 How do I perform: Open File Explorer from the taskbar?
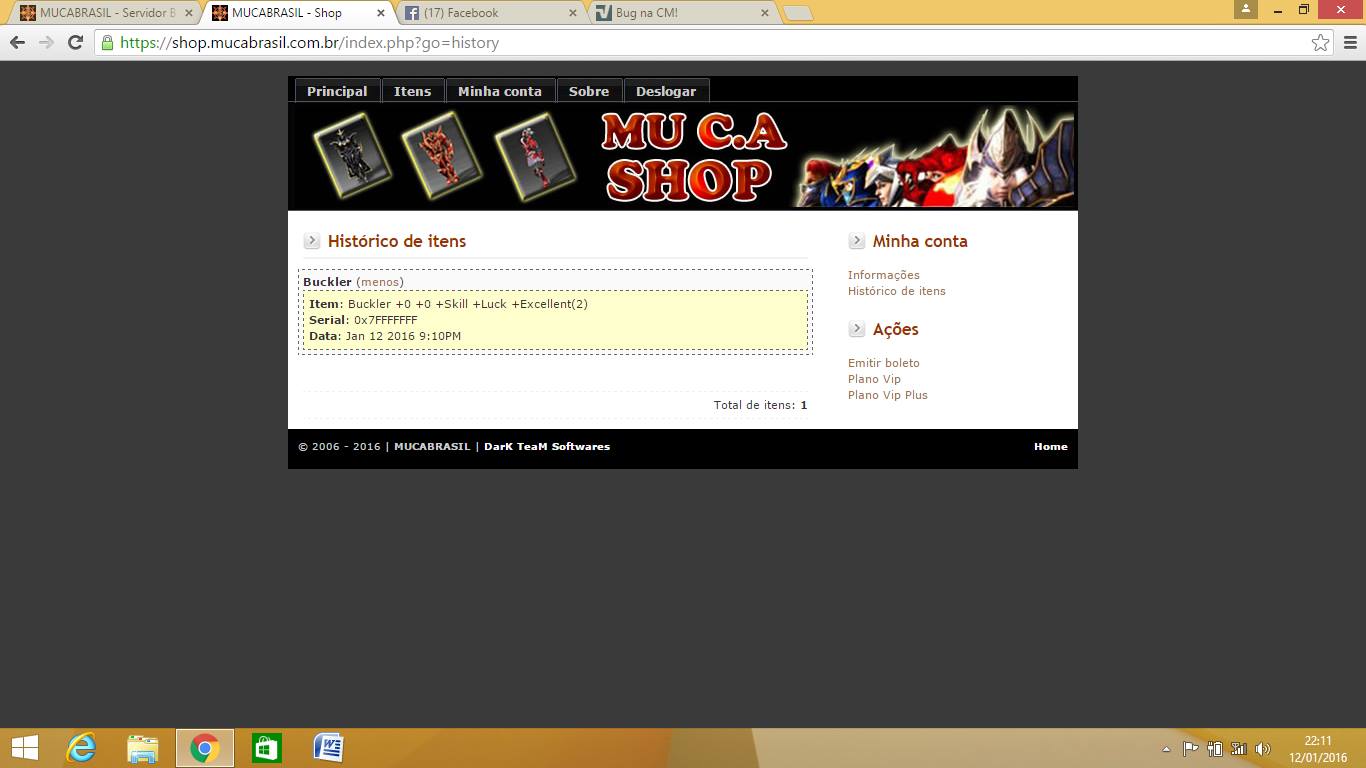click(143, 748)
